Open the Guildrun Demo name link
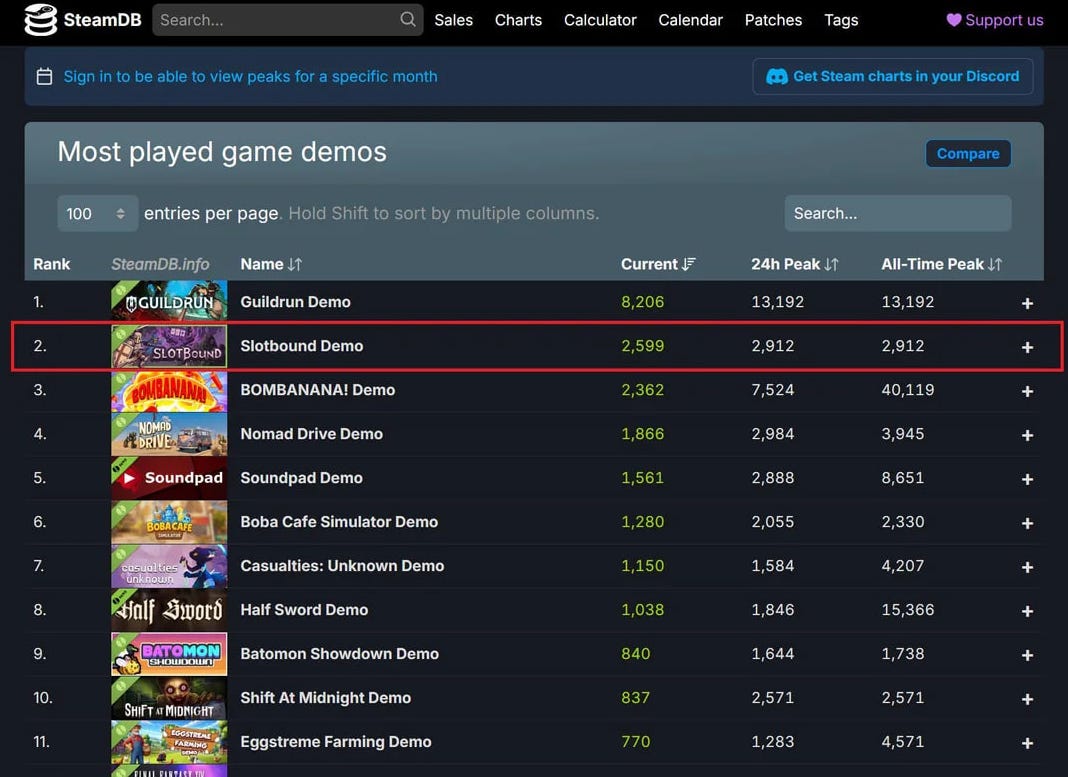The height and width of the screenshot is (777, 1068). click(296, 302)
